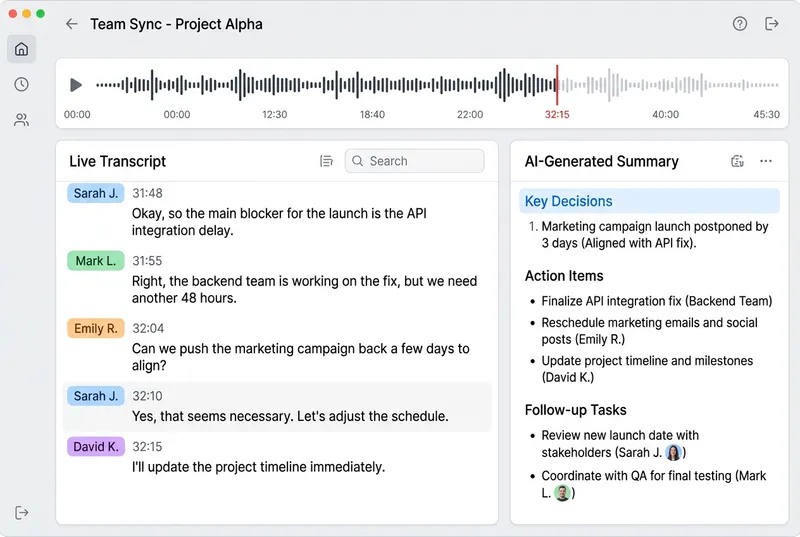Click the AI summary regenerate icon
Image resolution: width=800 pixels, height=537 pixels.
[x=738, y=161]
